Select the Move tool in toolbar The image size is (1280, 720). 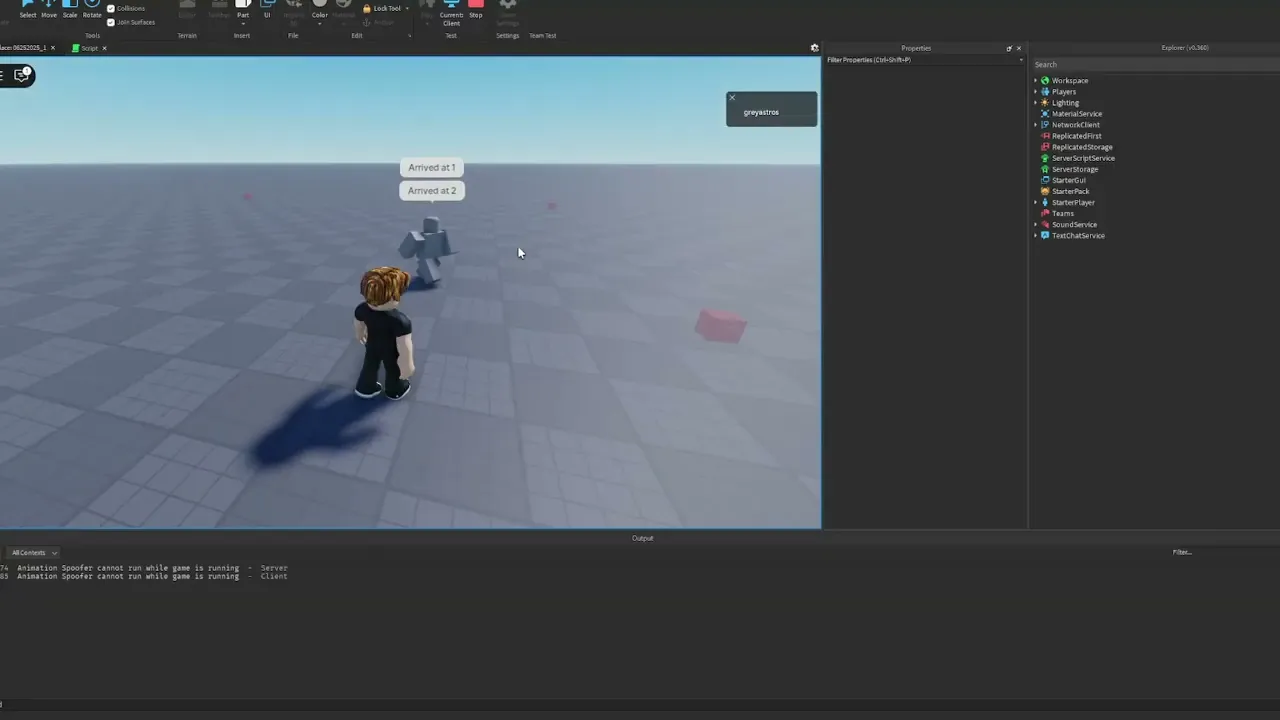[48, 9]
